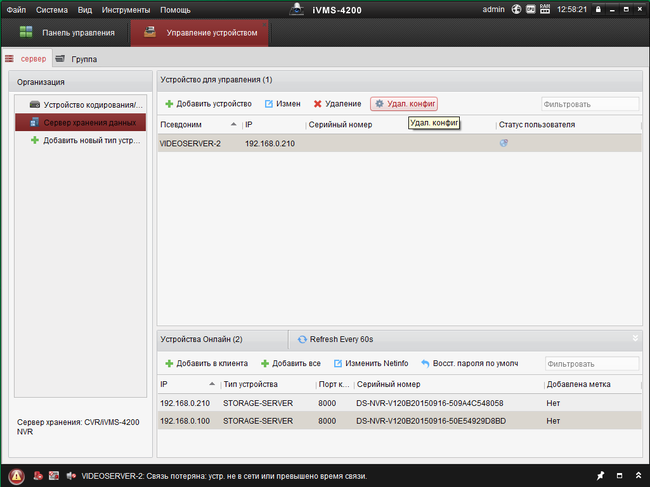
Task: Select Сервер хранения данных tree item
Action: click(80, 122)
